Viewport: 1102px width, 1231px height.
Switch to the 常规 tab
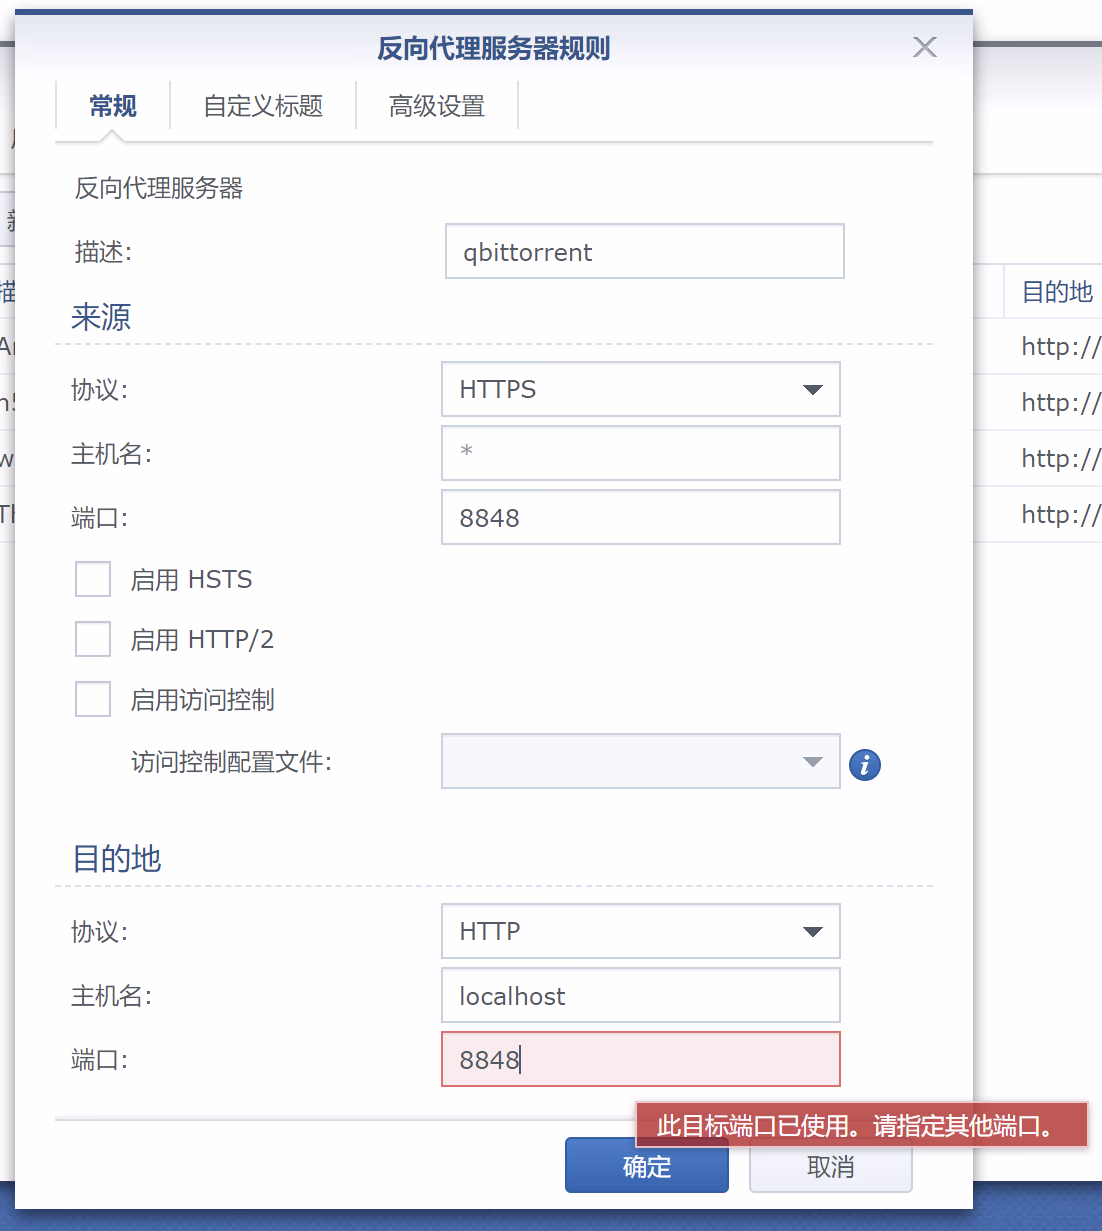click(112, 106)
